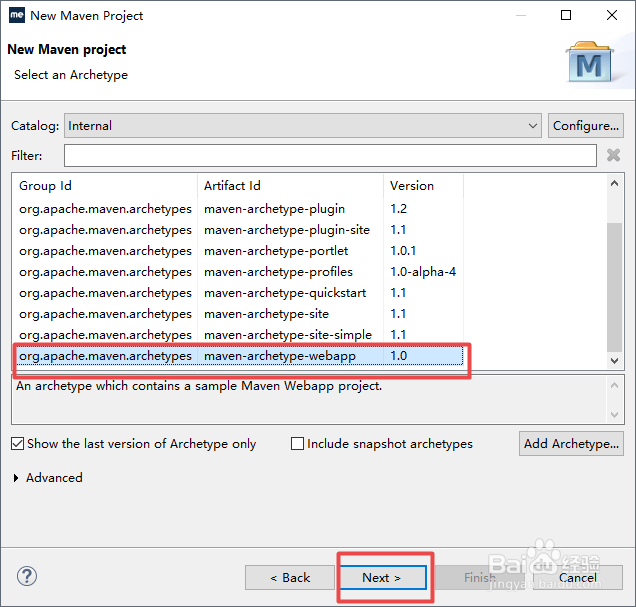Select the maven-archetype-webapp row
Viewport: 636px width, 607px height.
click(x=238, y=356)
